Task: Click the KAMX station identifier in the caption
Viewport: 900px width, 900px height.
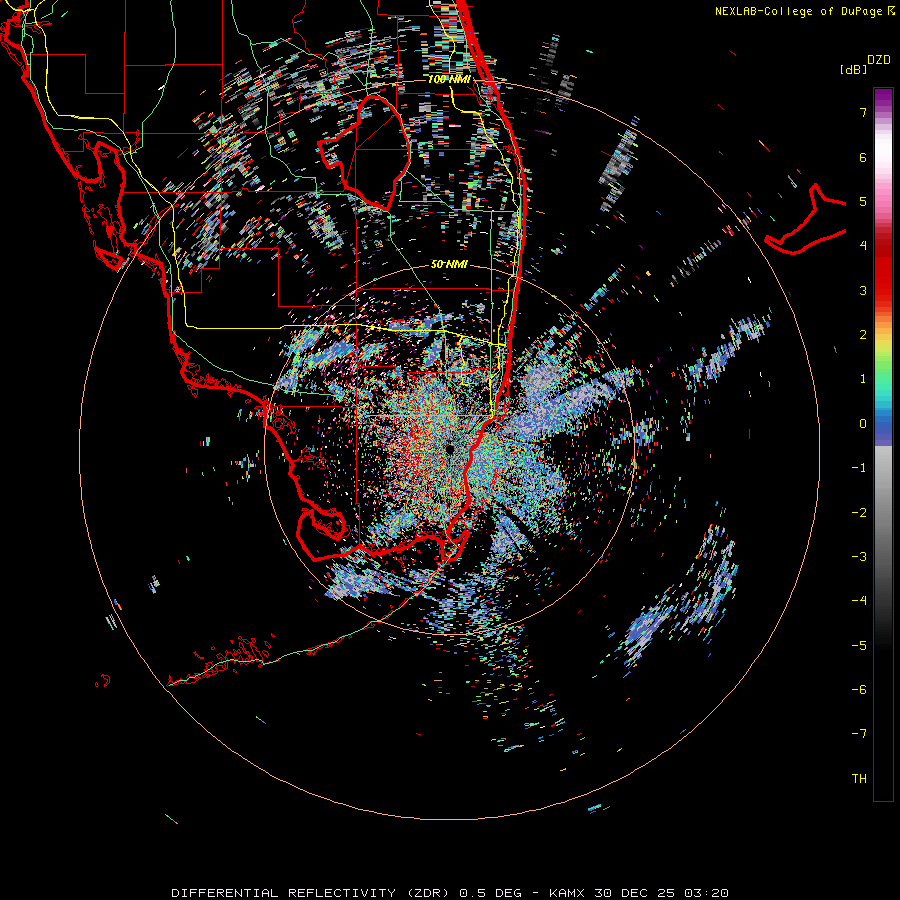Action: pos(568,893)
